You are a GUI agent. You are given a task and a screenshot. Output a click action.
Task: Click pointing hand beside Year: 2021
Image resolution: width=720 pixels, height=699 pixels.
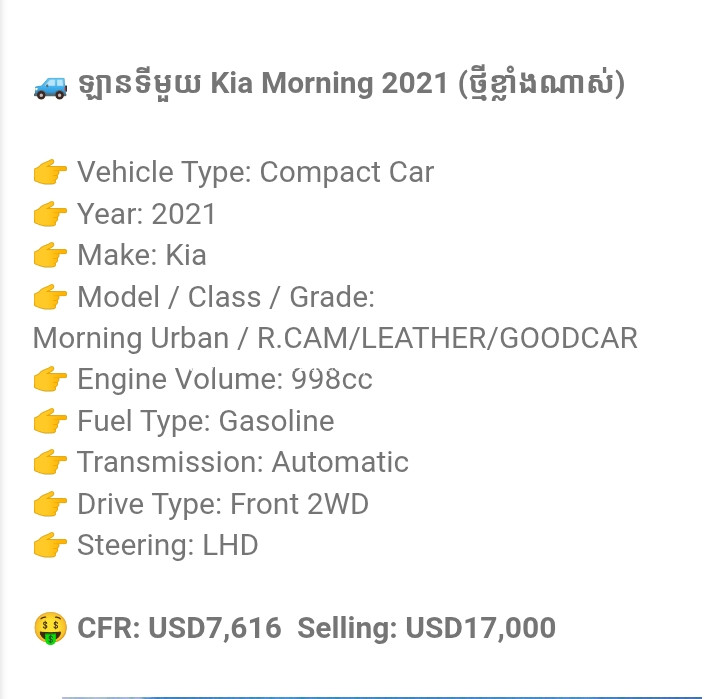(51, 214)
